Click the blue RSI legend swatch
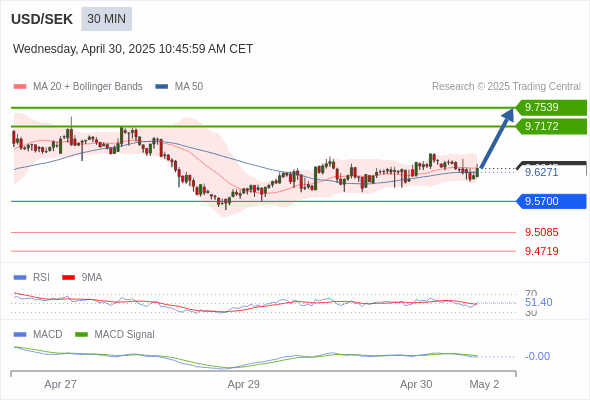Image resolution: width=590 pixels, height=400 pixels. tap(20, 278)
